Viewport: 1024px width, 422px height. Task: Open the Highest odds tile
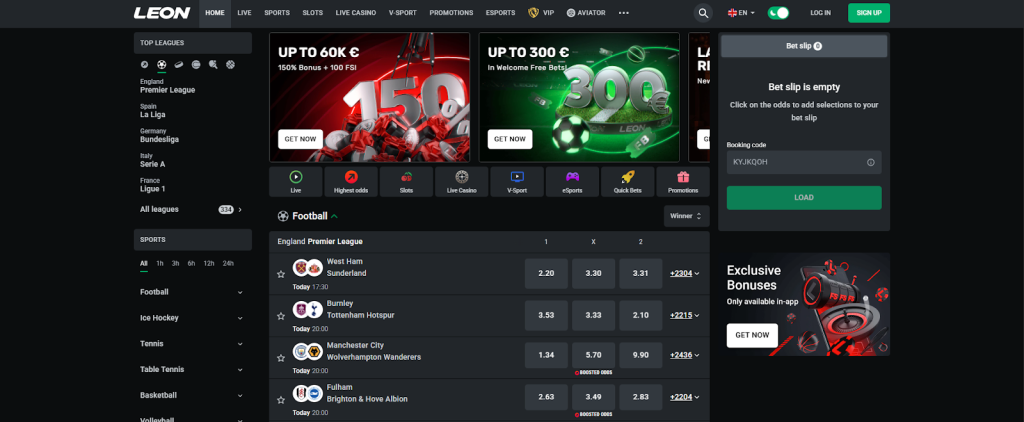coord(351,182)
